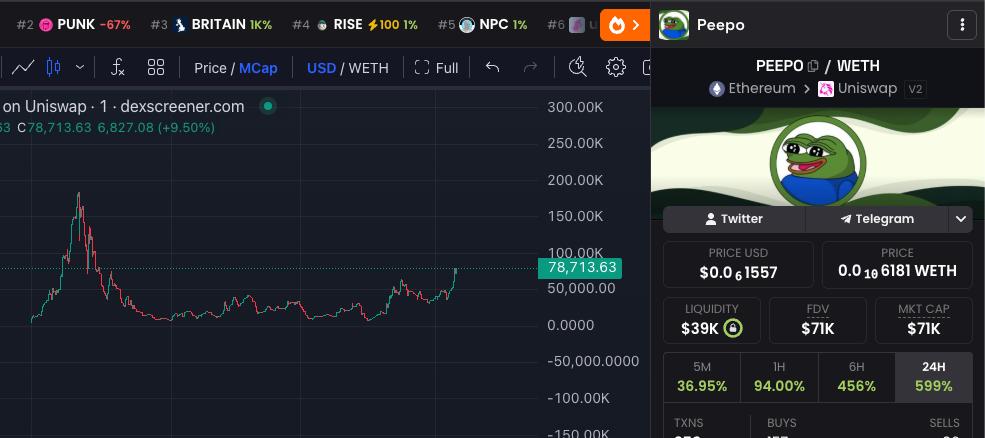The image size is (985, 438).
Task: Copy the PEEPO token address
Action: click(x=813, y=66)
